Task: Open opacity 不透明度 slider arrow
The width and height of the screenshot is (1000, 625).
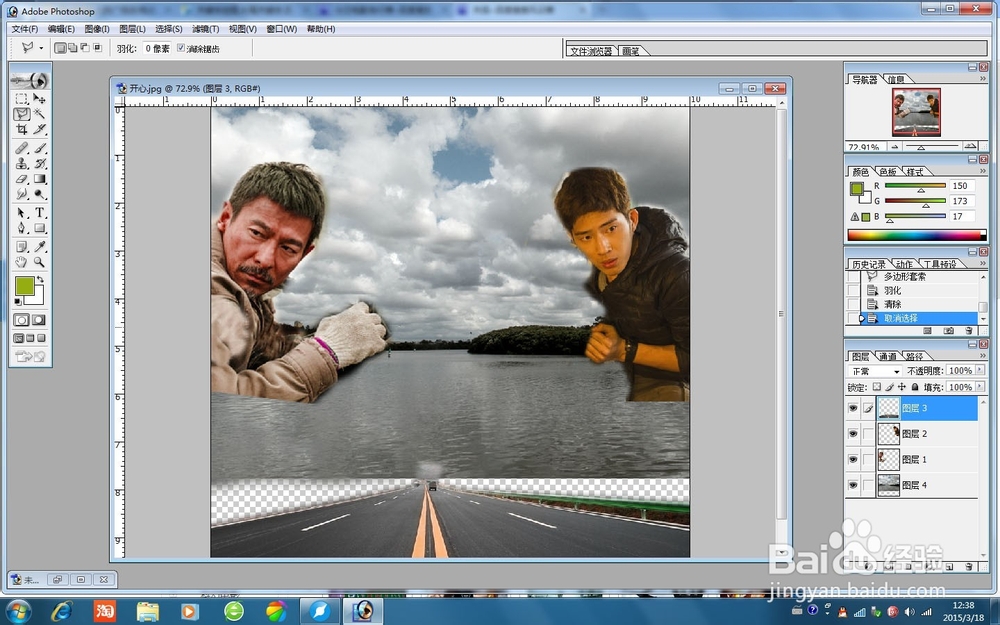Action: (x=980, y=371)
